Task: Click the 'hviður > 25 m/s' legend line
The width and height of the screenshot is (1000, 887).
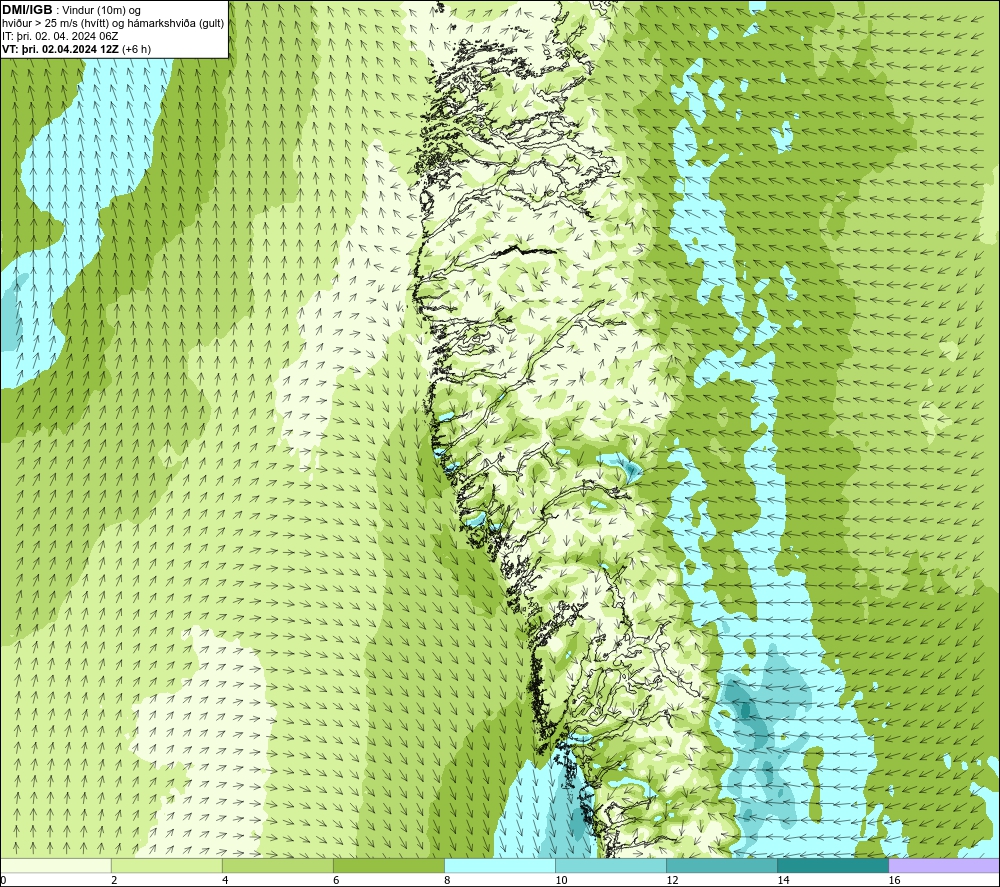Action: tap(113, 24)
